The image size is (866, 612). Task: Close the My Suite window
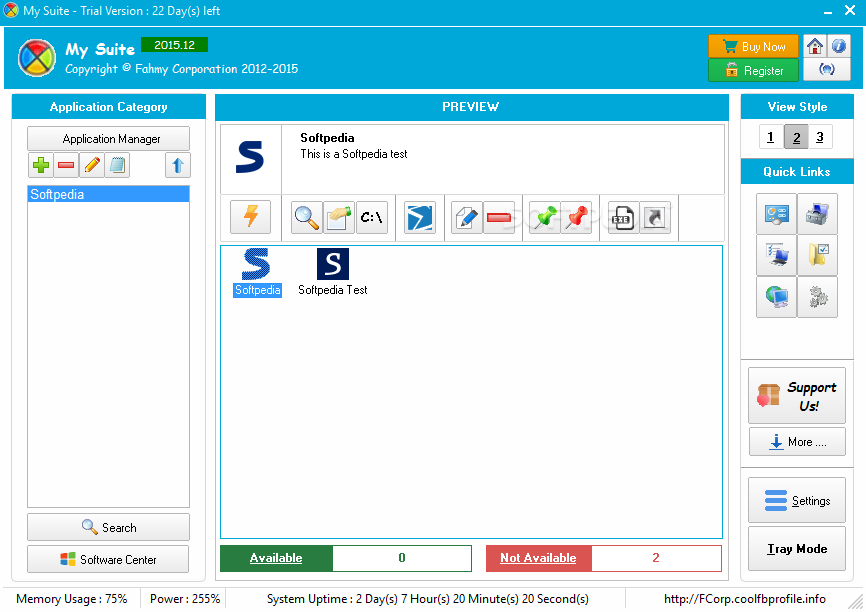(851, 10)
